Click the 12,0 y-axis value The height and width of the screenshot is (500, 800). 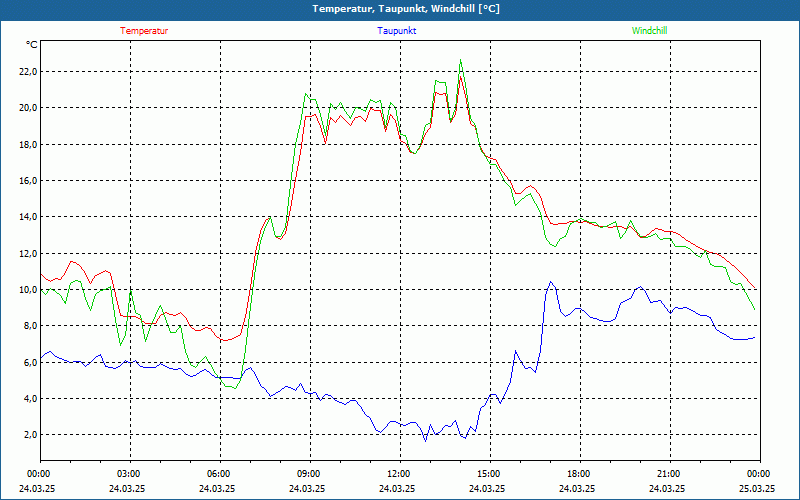[x=28, y=254]
